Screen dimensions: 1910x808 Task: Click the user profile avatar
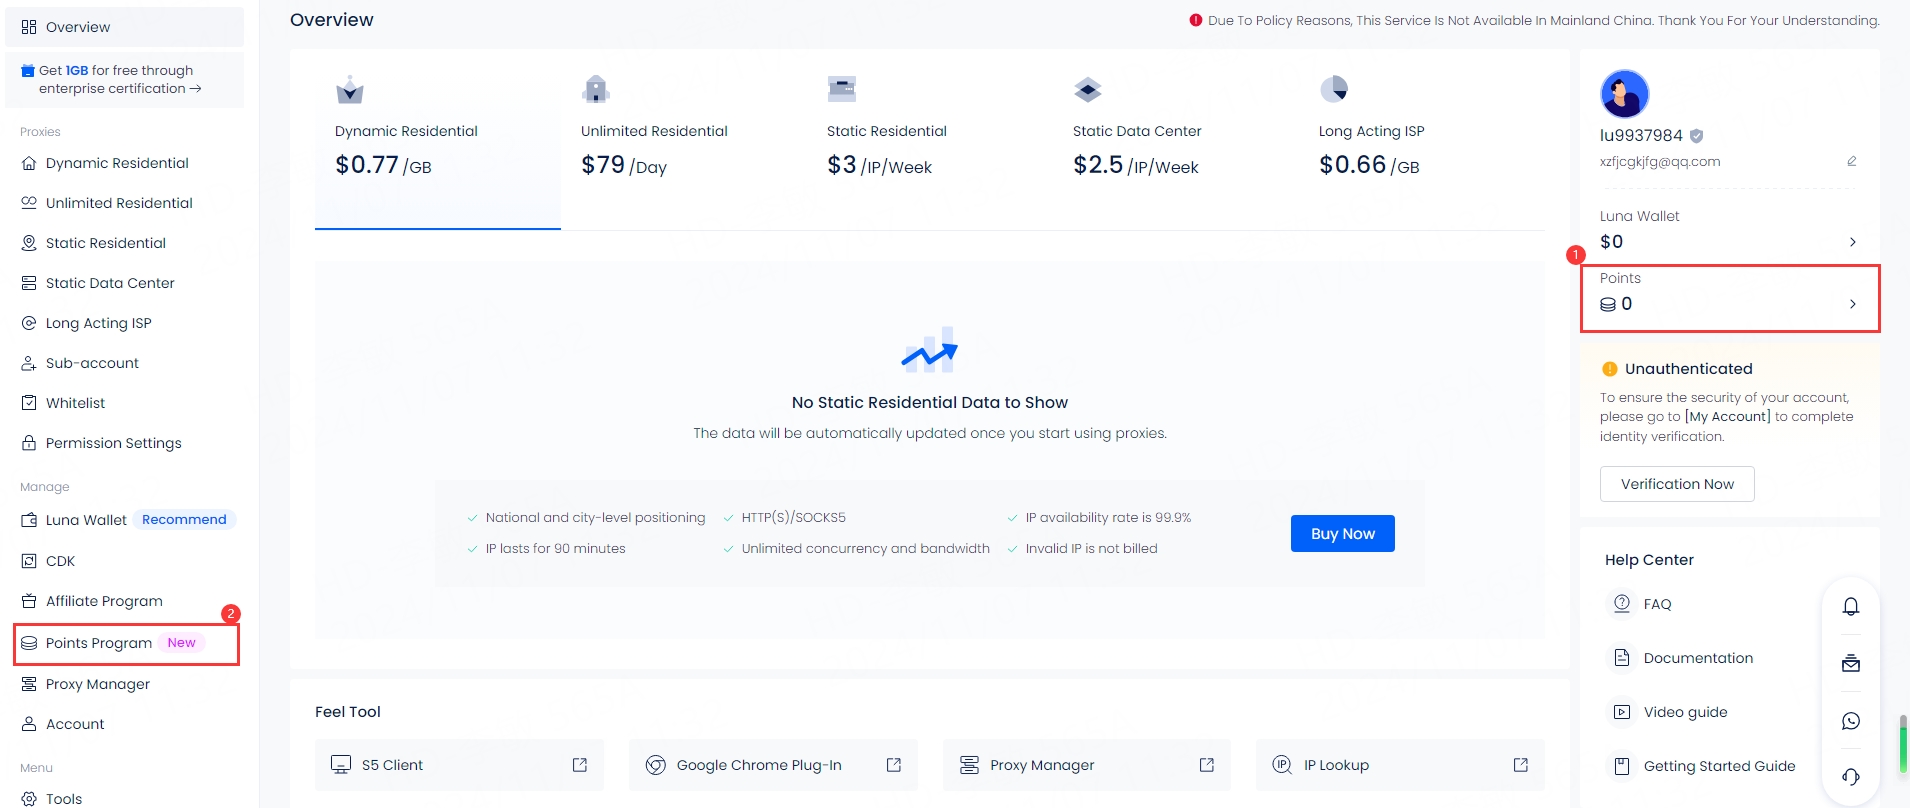(1624, 94)
